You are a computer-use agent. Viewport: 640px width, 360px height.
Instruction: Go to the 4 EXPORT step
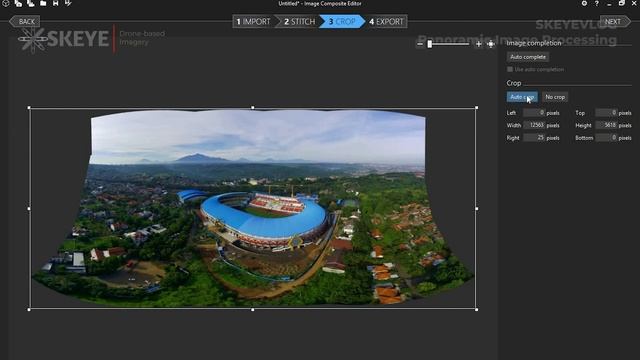coord(387,22)
